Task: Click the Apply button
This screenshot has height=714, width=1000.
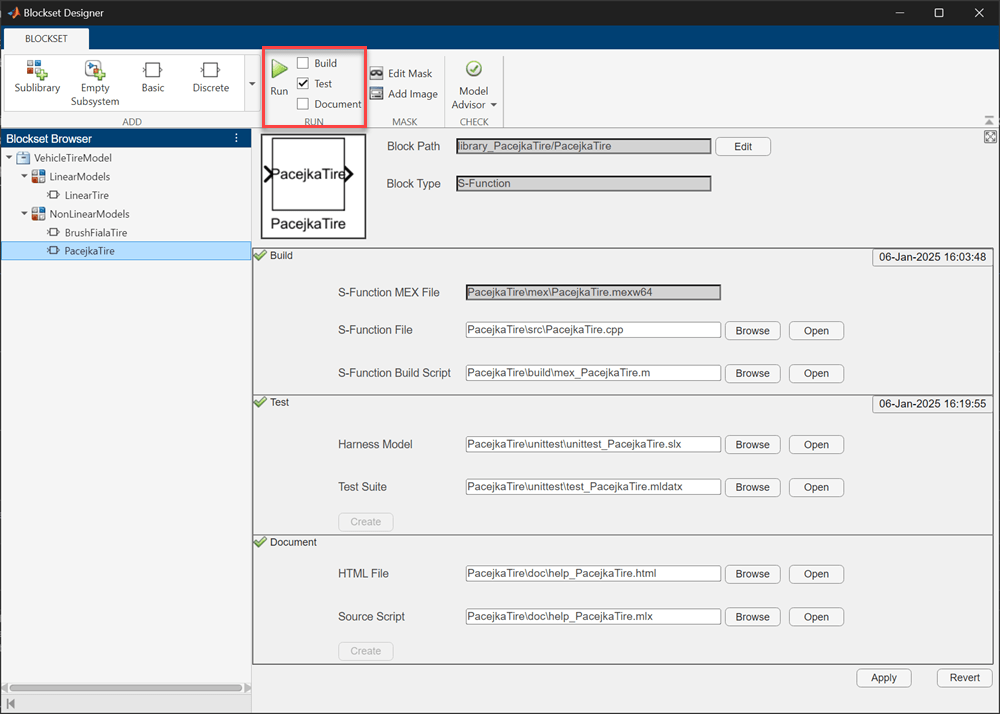Action: pyautogui.click(x=883, y=677)
